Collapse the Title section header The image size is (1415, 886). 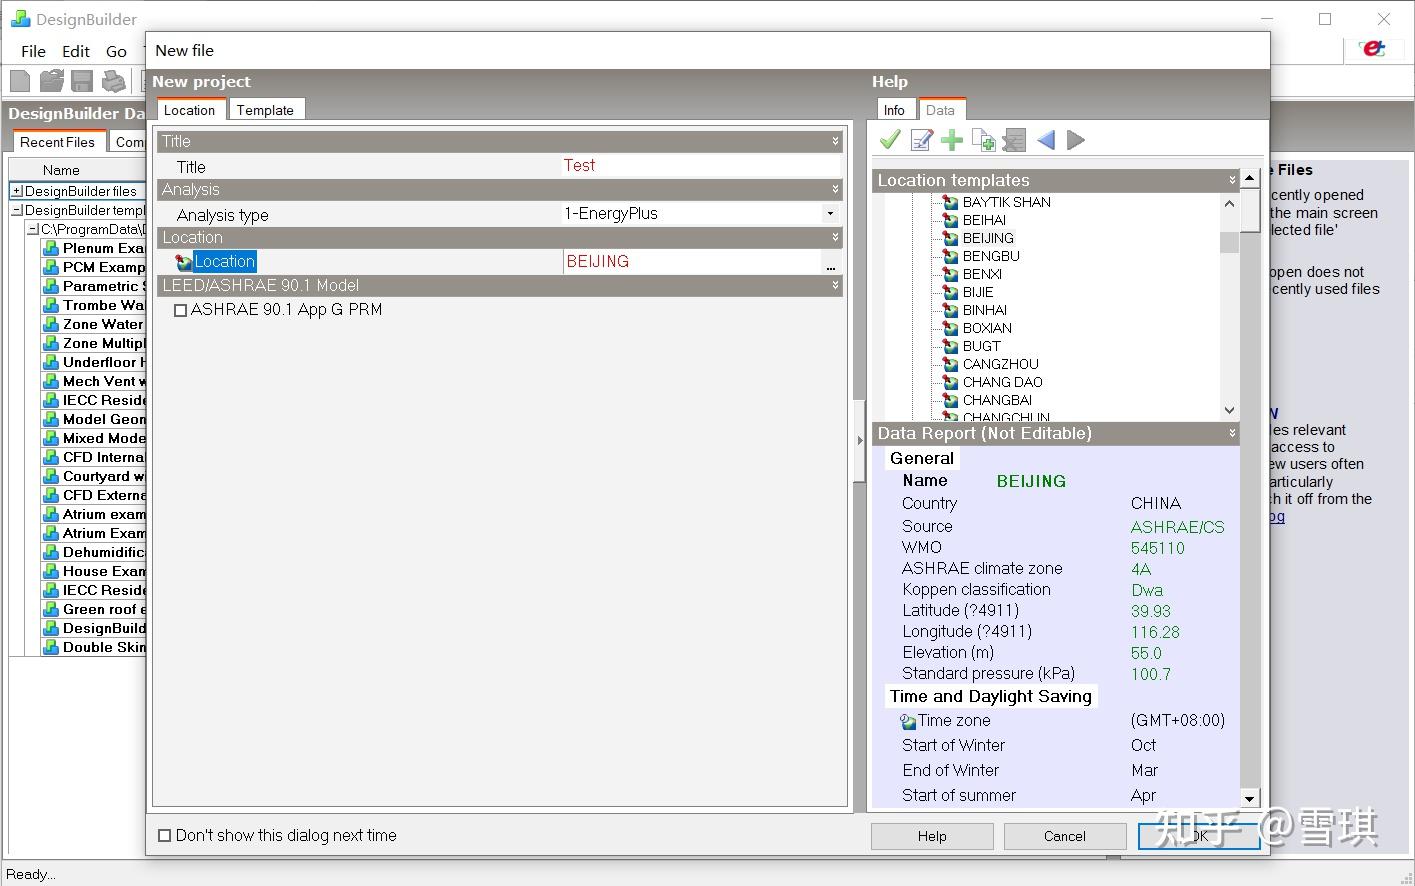835,141
